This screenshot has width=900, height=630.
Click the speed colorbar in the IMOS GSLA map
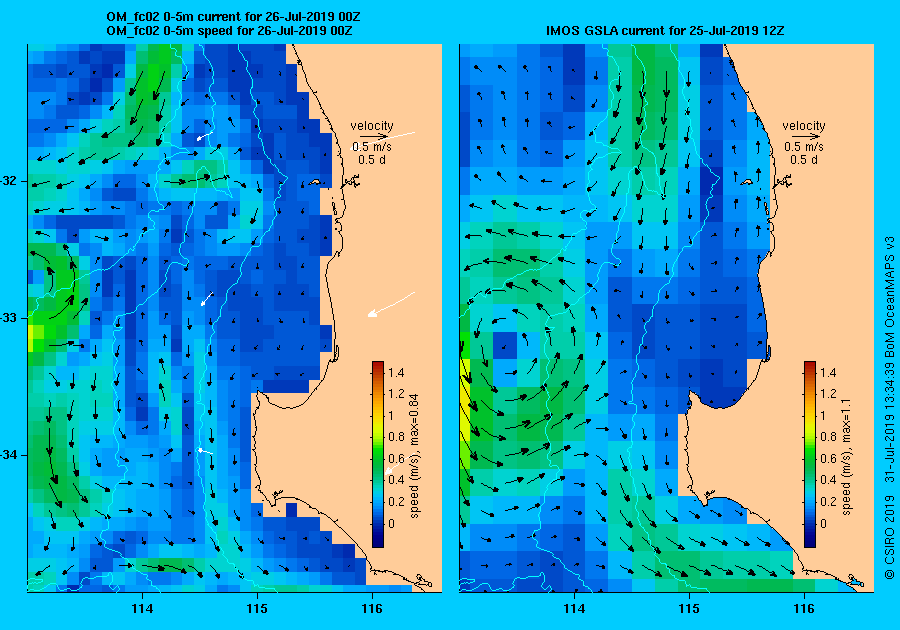809,454
